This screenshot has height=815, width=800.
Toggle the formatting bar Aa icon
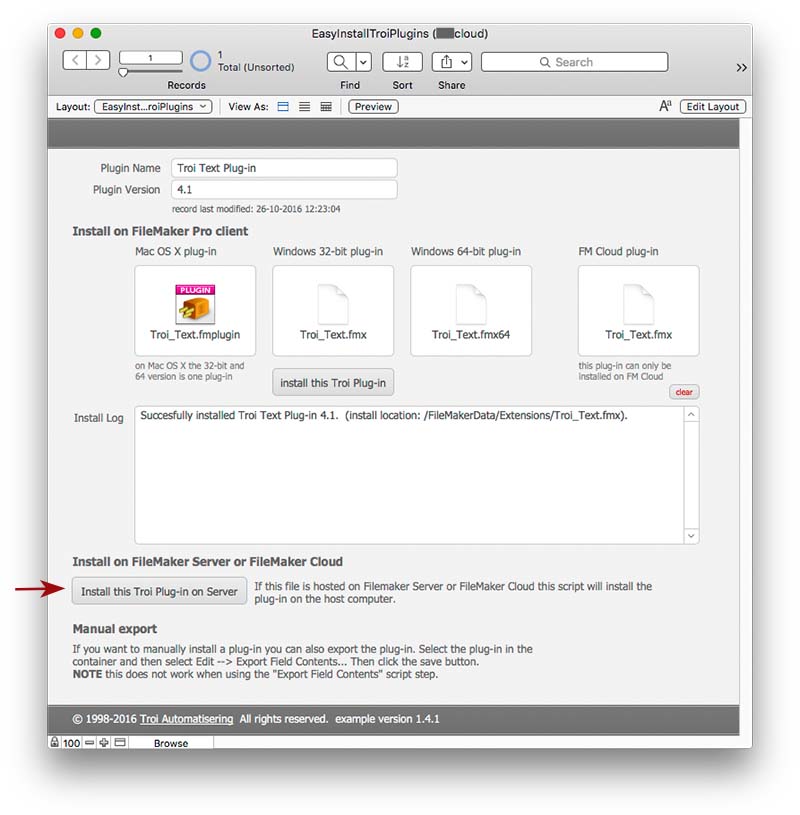pyautogui.click(x=665, y=106)
